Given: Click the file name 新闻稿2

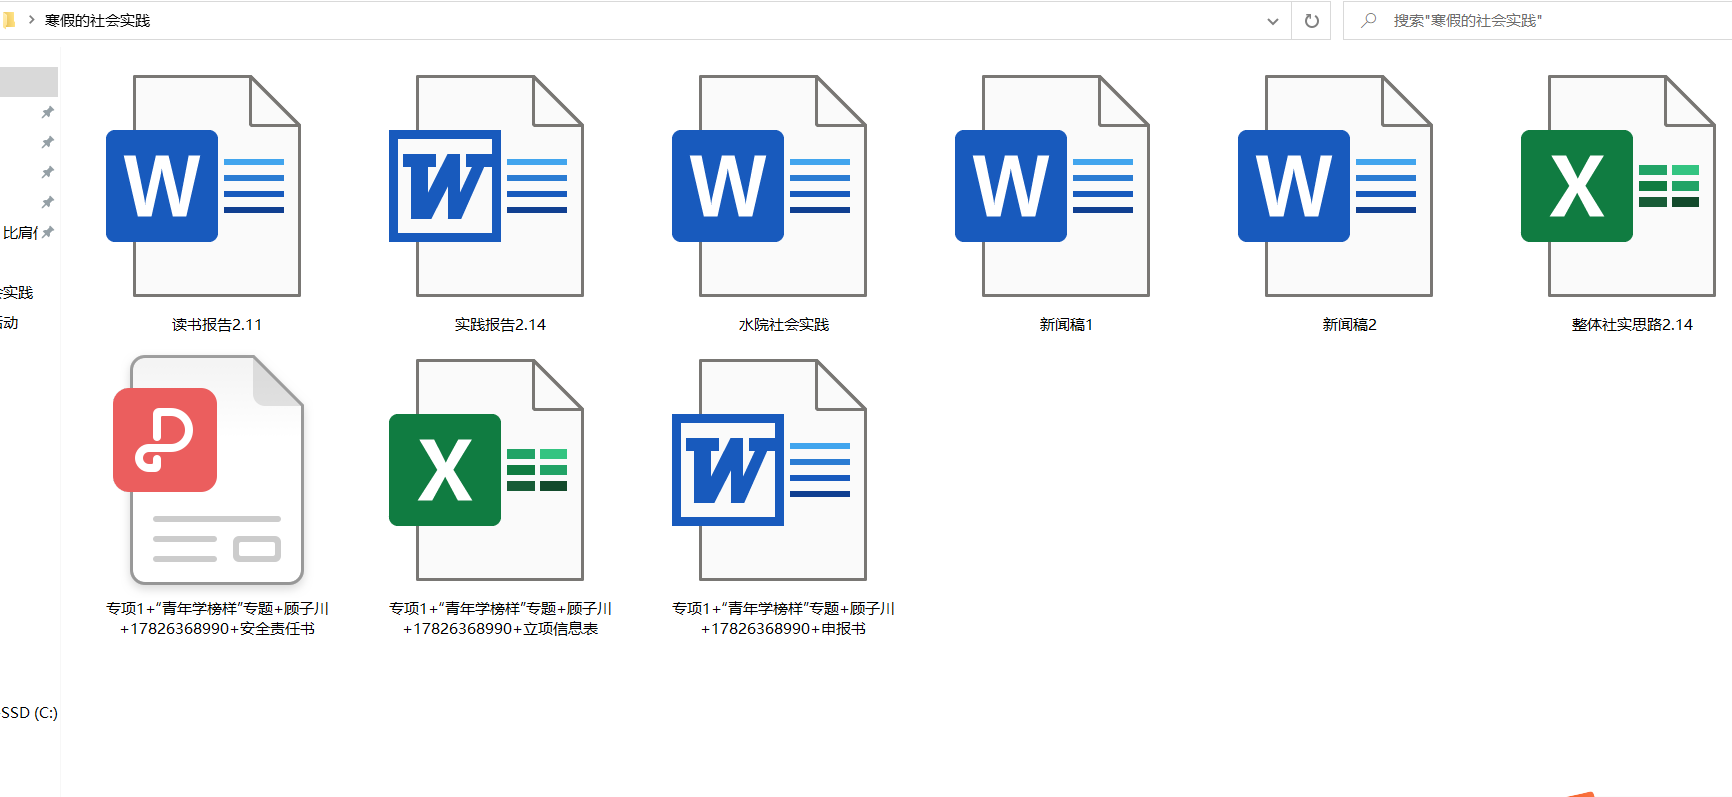Looking at the screenshot, I should [x=1350, y=325].
